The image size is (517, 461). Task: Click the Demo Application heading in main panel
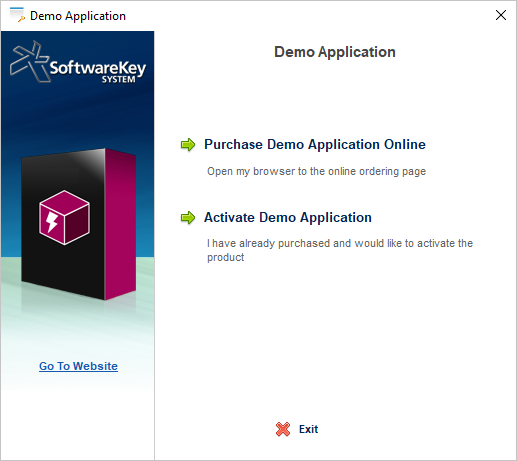(335, 52)
